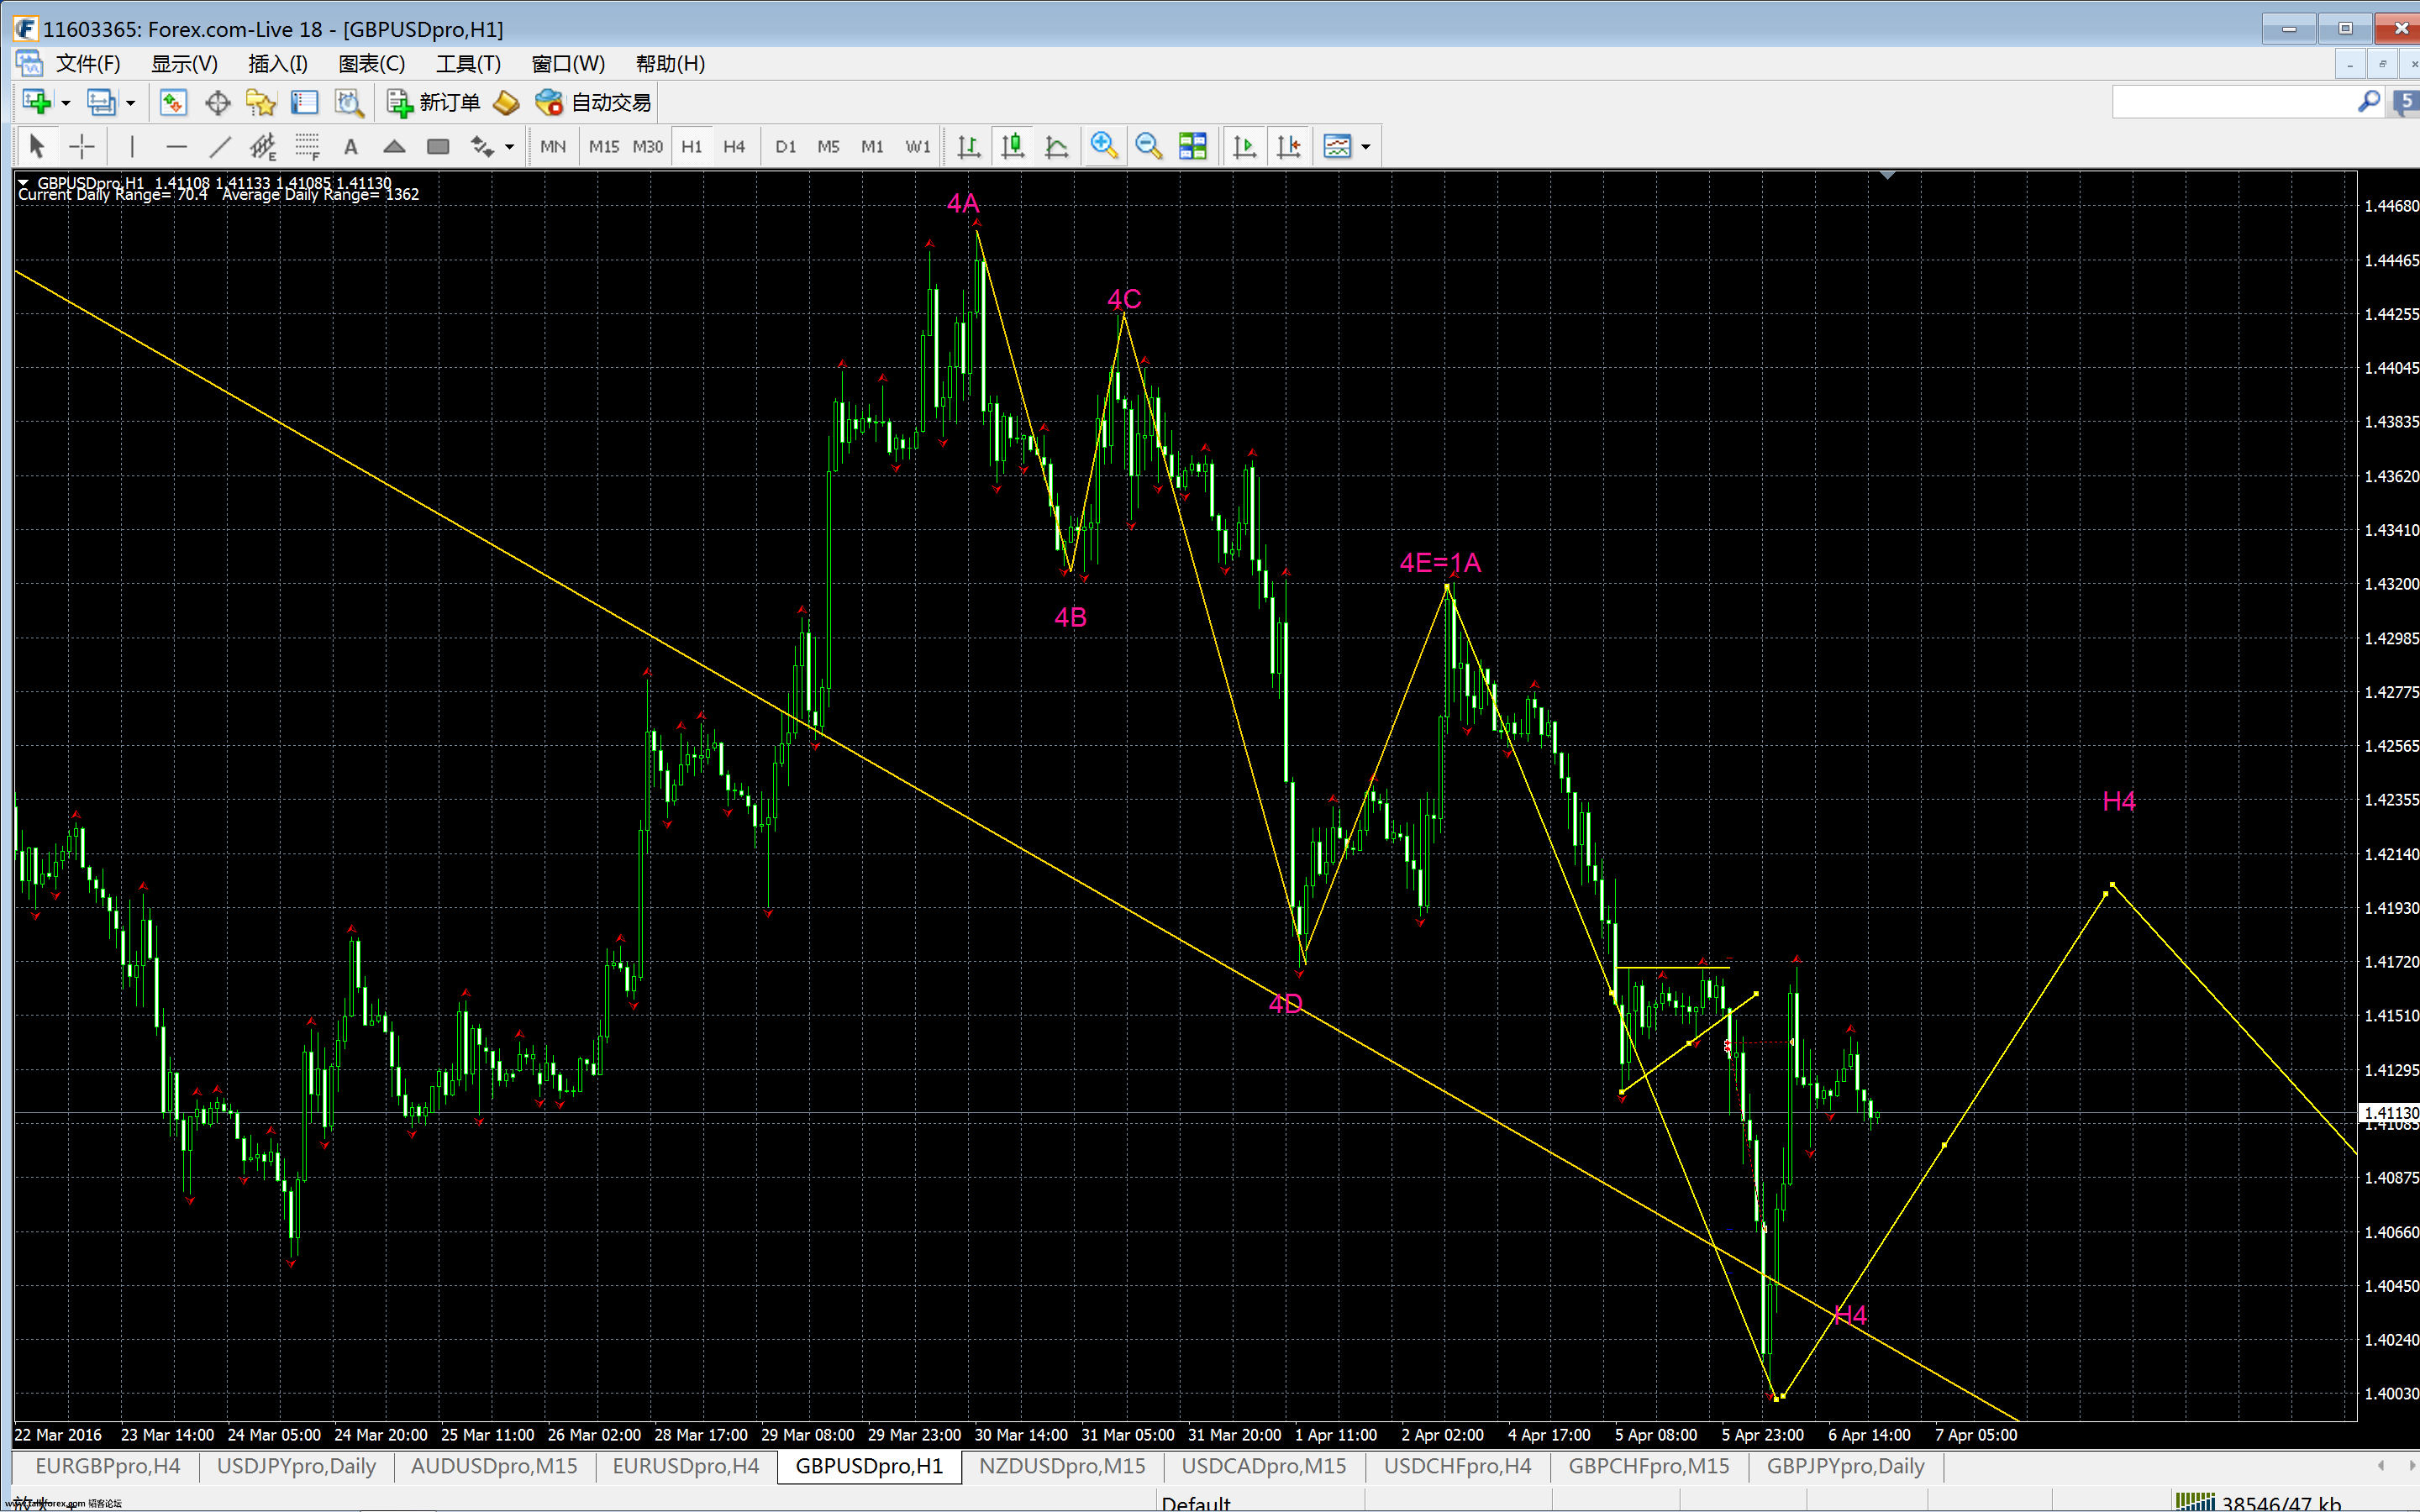Open Strategy Tester magnifier icon

[x=348, y=102]
